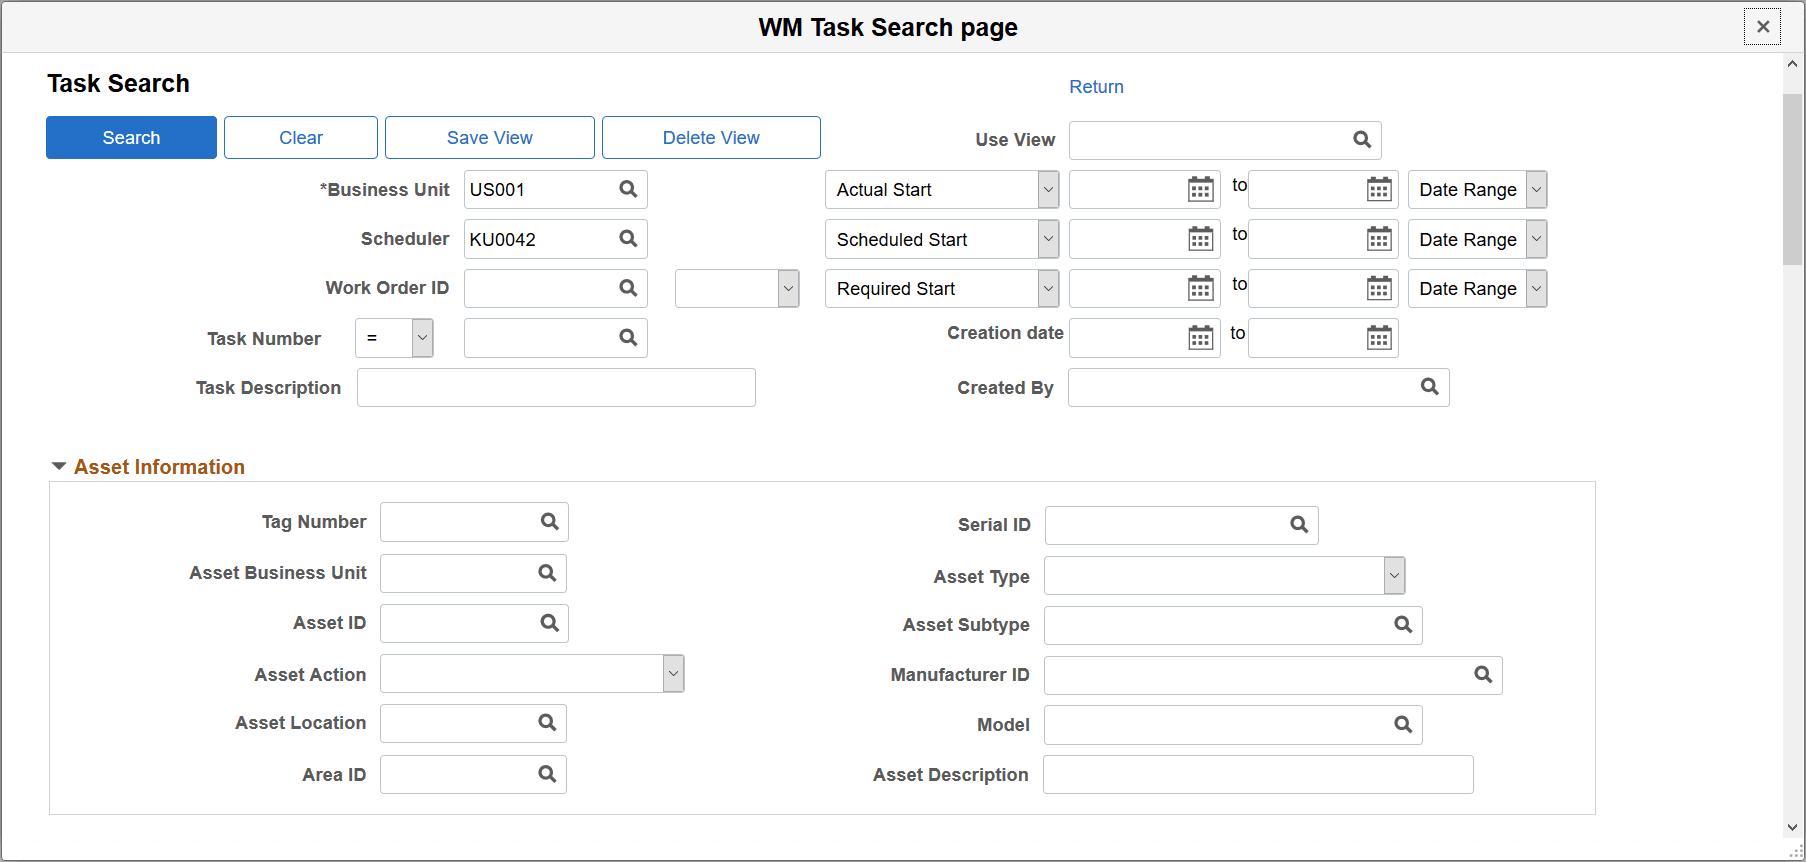The height and width of the screenshot is (862, 1806).
Task: Open the Scheduler lookup magnifier
Action: (x=628, y=238)
